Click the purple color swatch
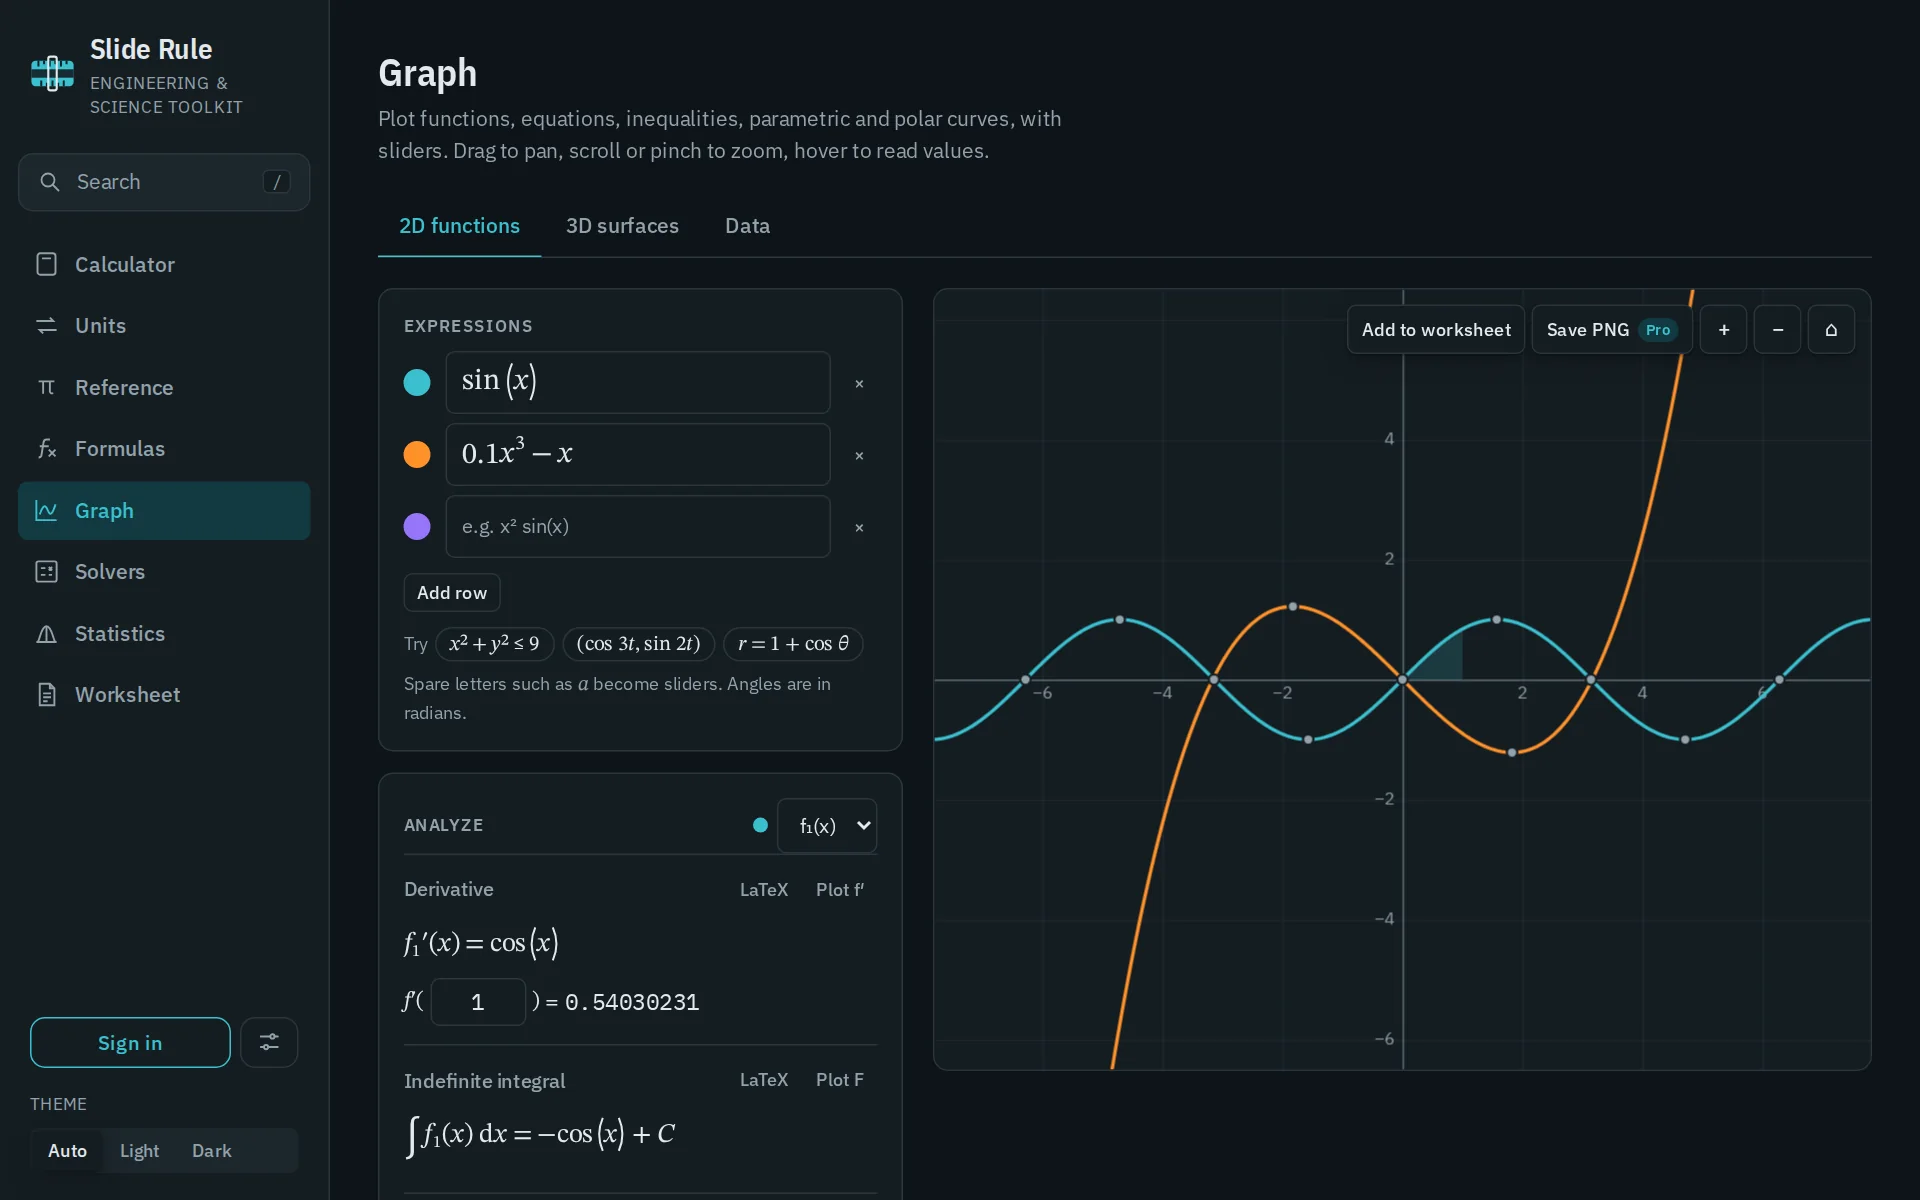The image size is (1920, 1200). (x=417, y=527)
